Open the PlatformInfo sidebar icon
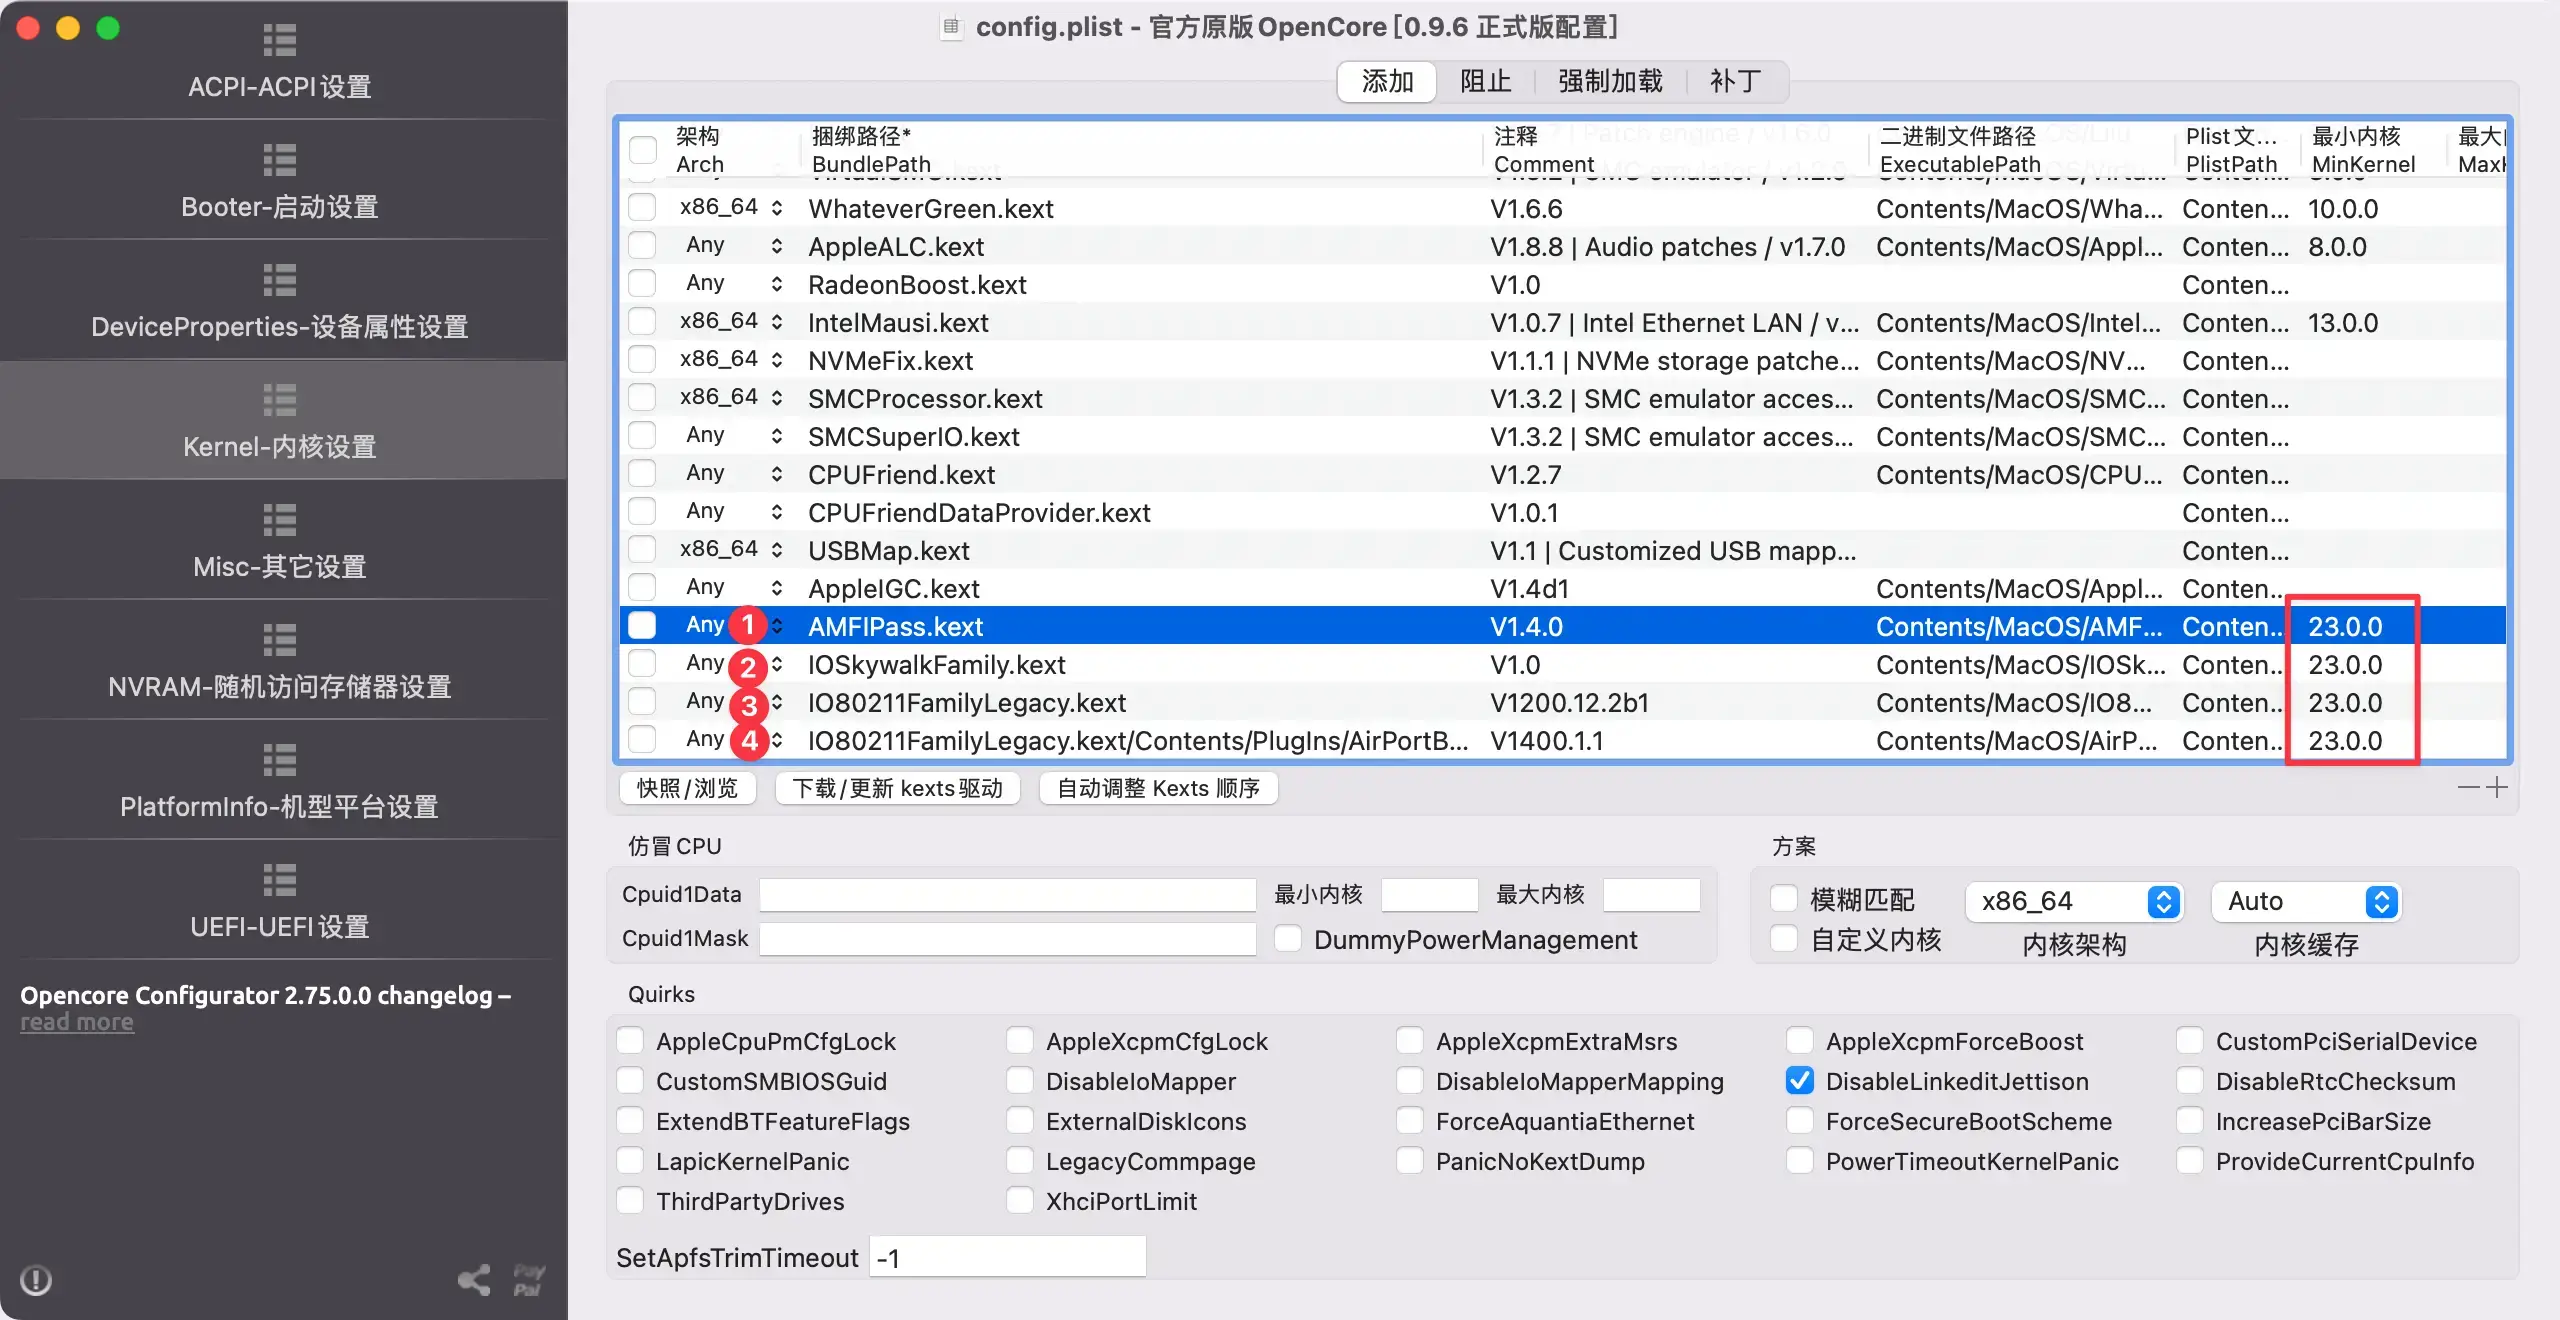Image resolution: width=2560 pixels, height=1320 pixels. tap(279, 760)
